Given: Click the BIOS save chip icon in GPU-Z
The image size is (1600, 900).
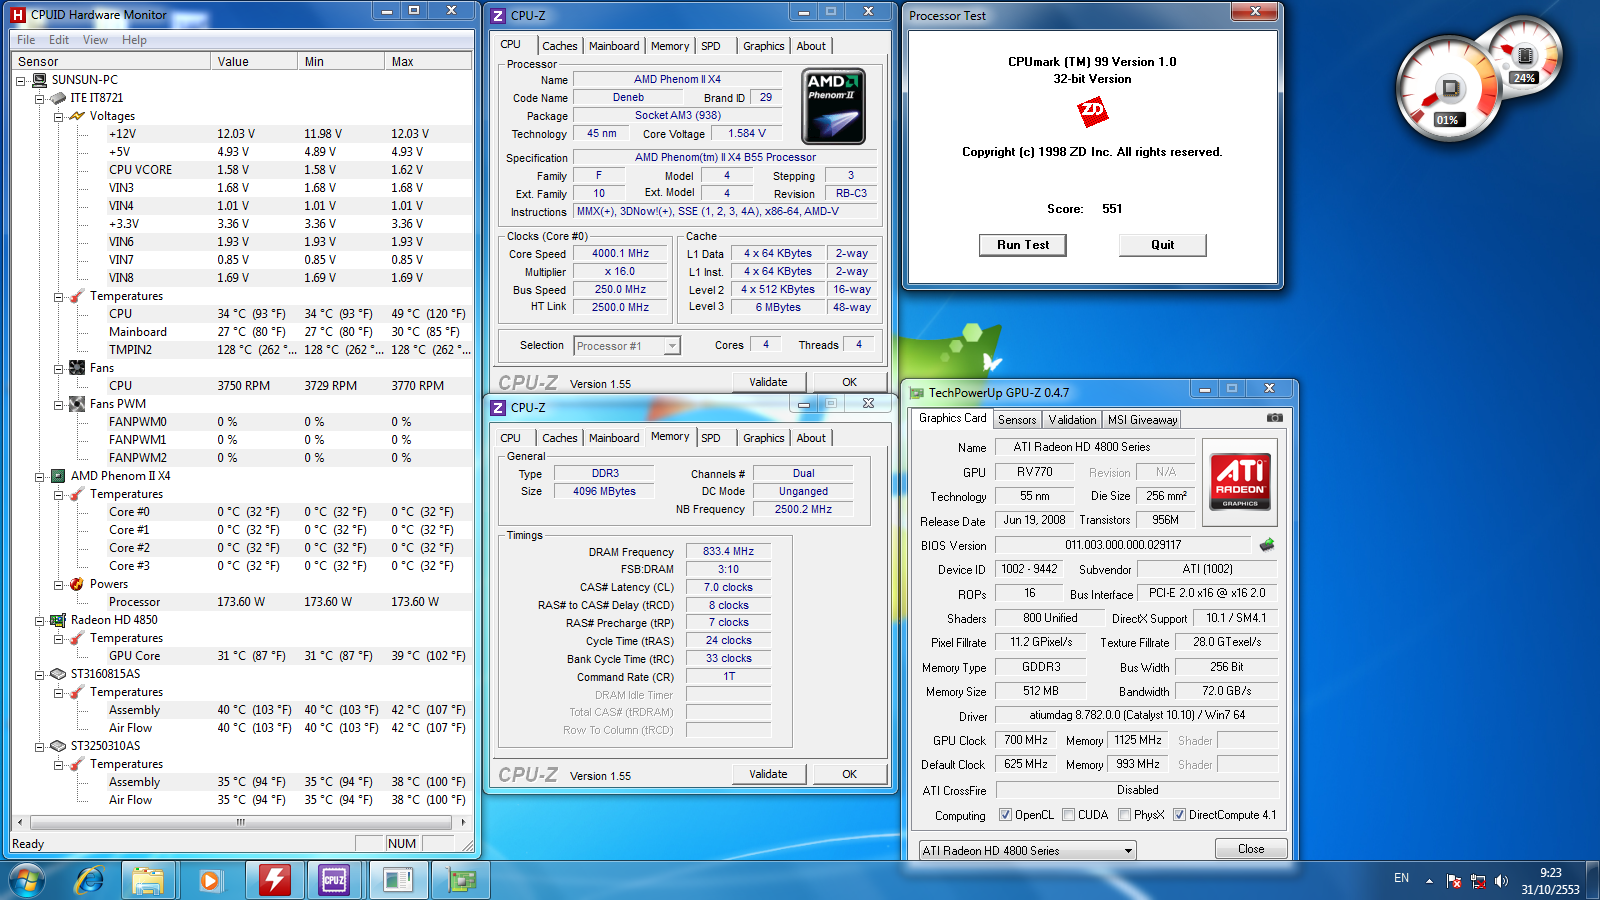Looking at the screenshot, I should (1267, 545).
